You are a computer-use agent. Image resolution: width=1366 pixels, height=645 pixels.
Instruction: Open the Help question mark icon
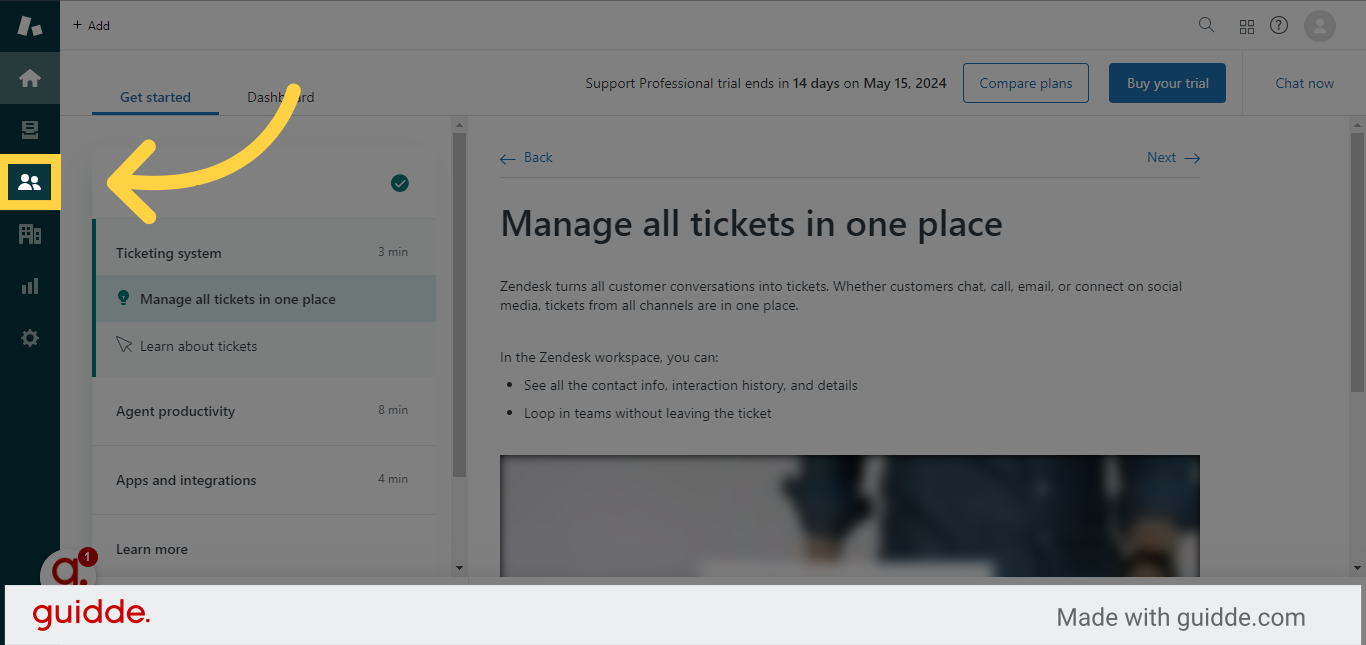(x=1278, y=25)
